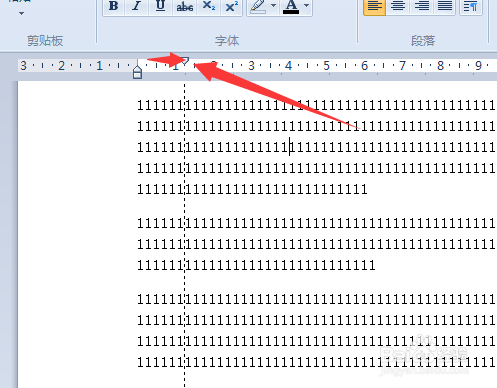Toggle underline formatting
The width and height of the screenshot is (497, 388).
tap(160, 6)
